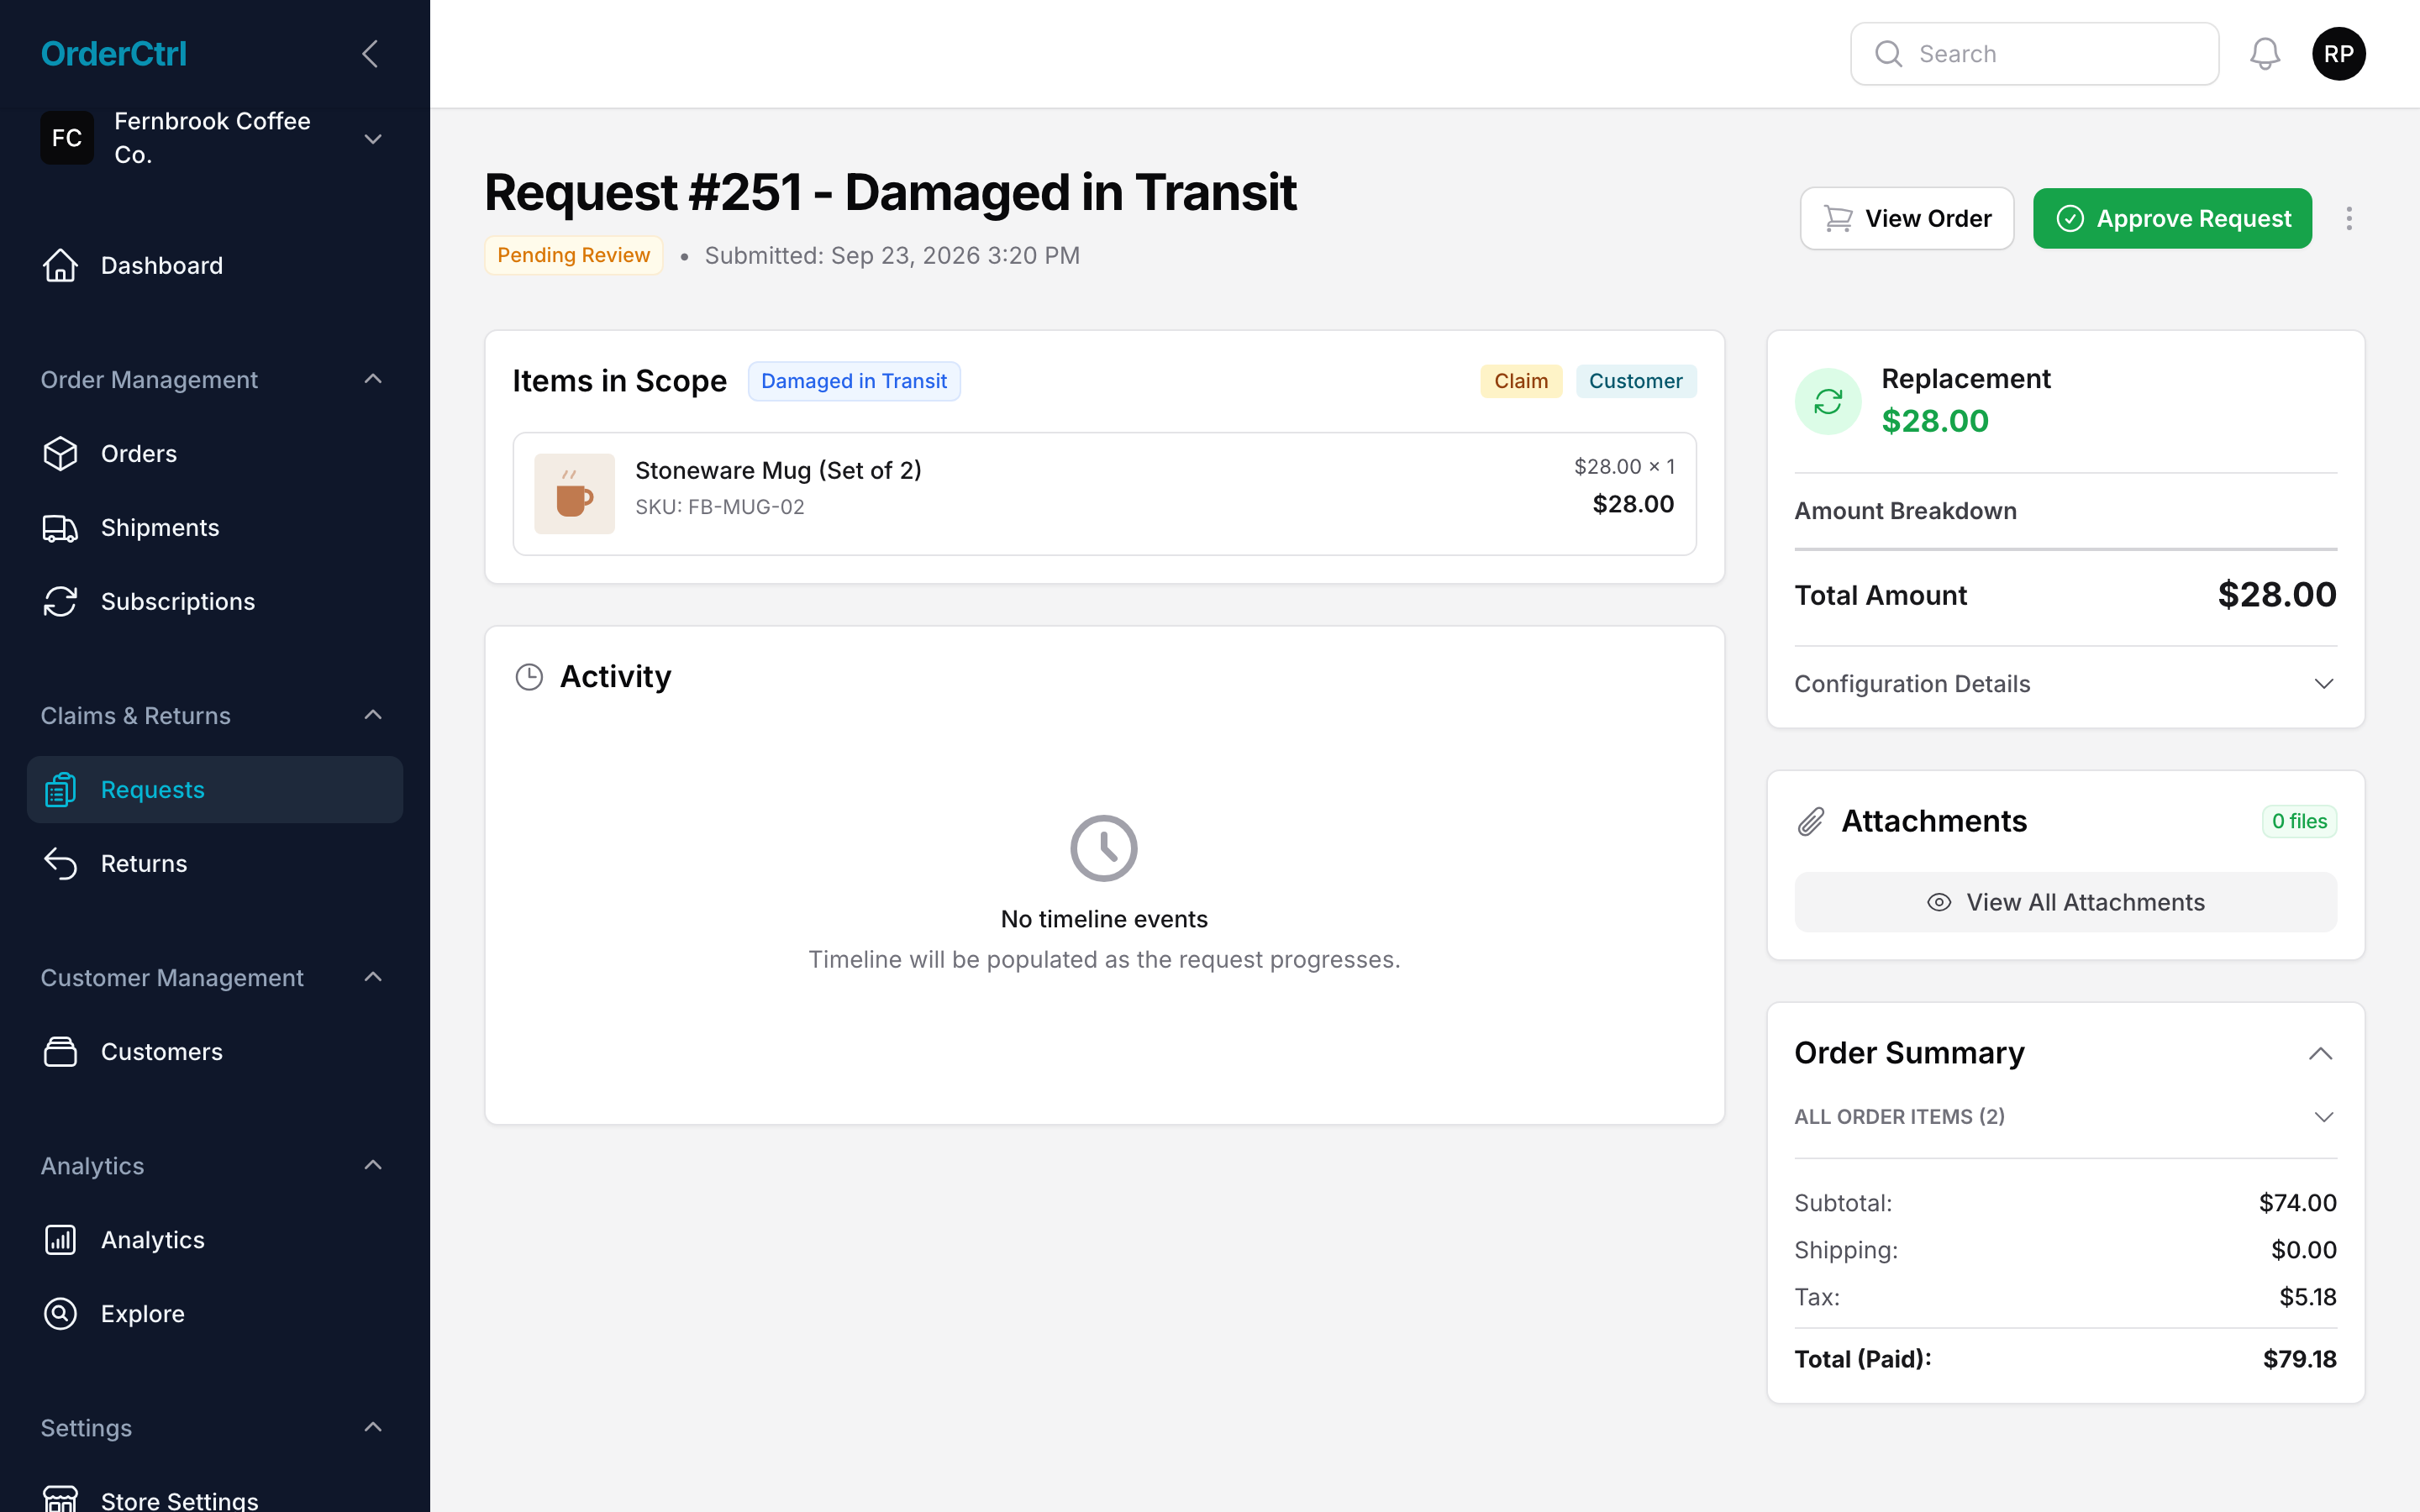Go to Orders in the sidebar

click(x=215, y=454)
